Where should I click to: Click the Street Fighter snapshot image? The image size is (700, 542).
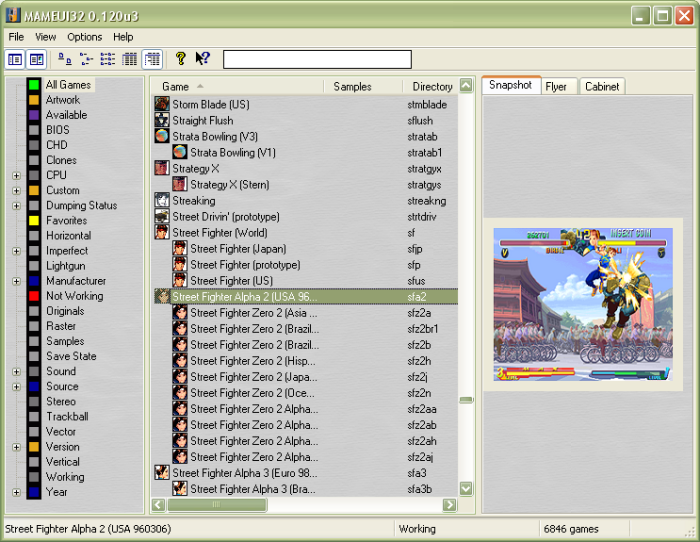click(x=583, y=304)
